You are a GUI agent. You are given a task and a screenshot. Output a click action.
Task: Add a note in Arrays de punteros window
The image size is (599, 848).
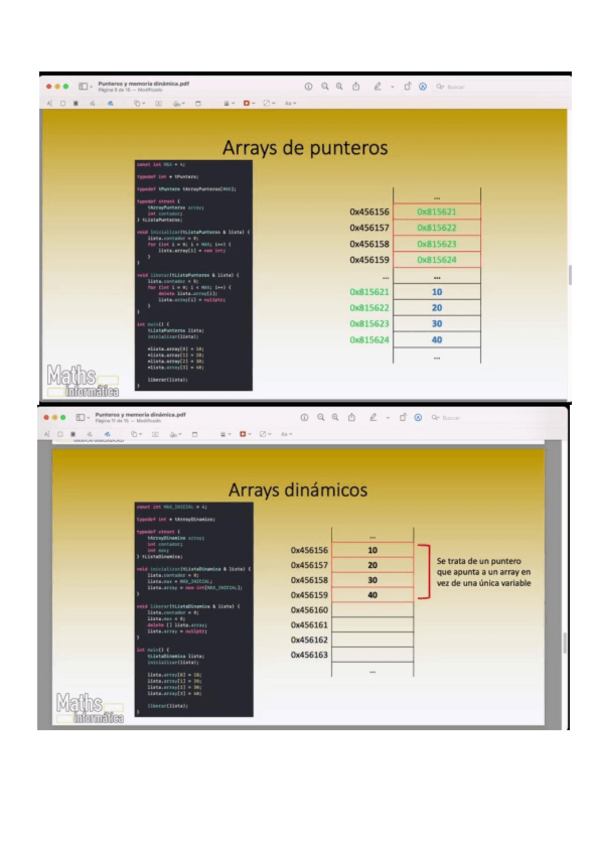(198, 103)
